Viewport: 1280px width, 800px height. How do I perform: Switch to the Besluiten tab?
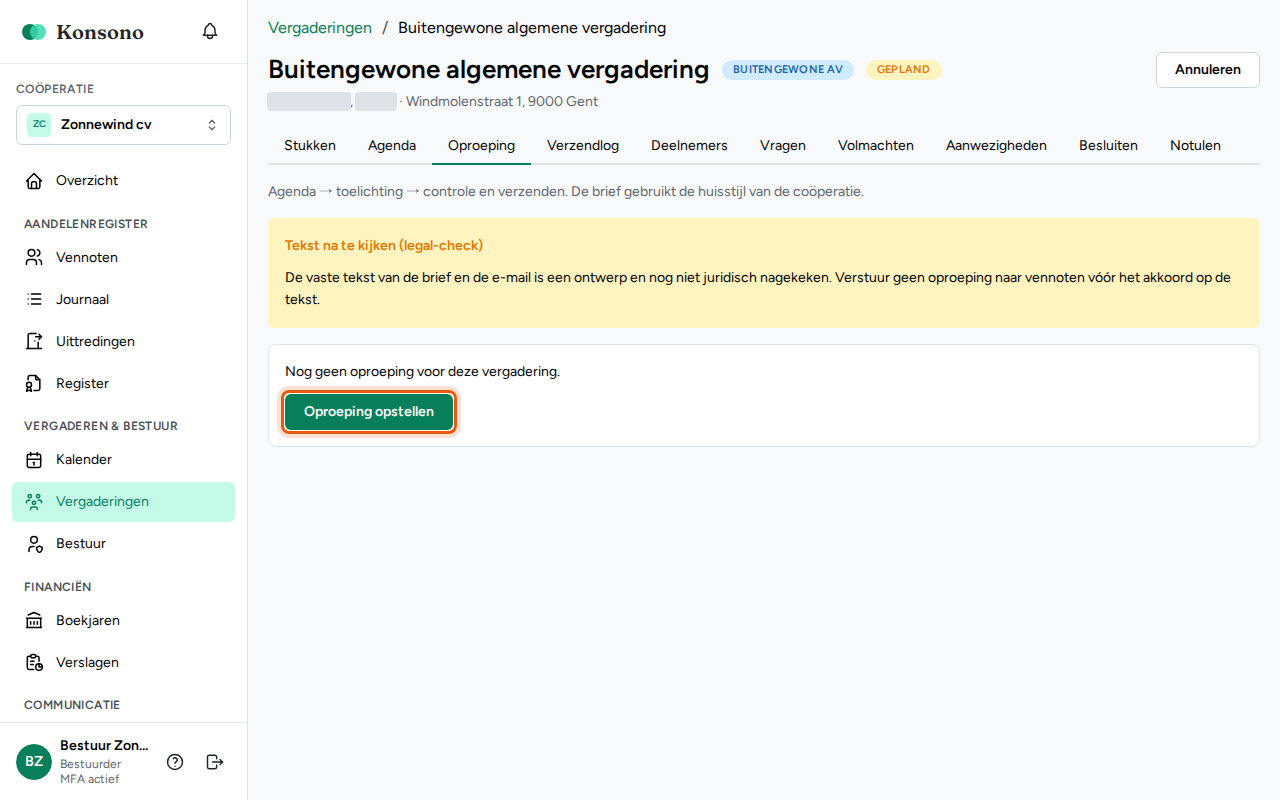[1108, 146]
